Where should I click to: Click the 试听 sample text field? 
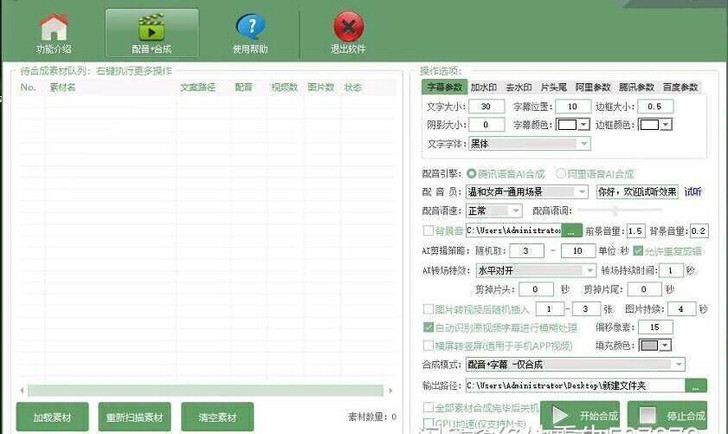[x=637, y=192]
